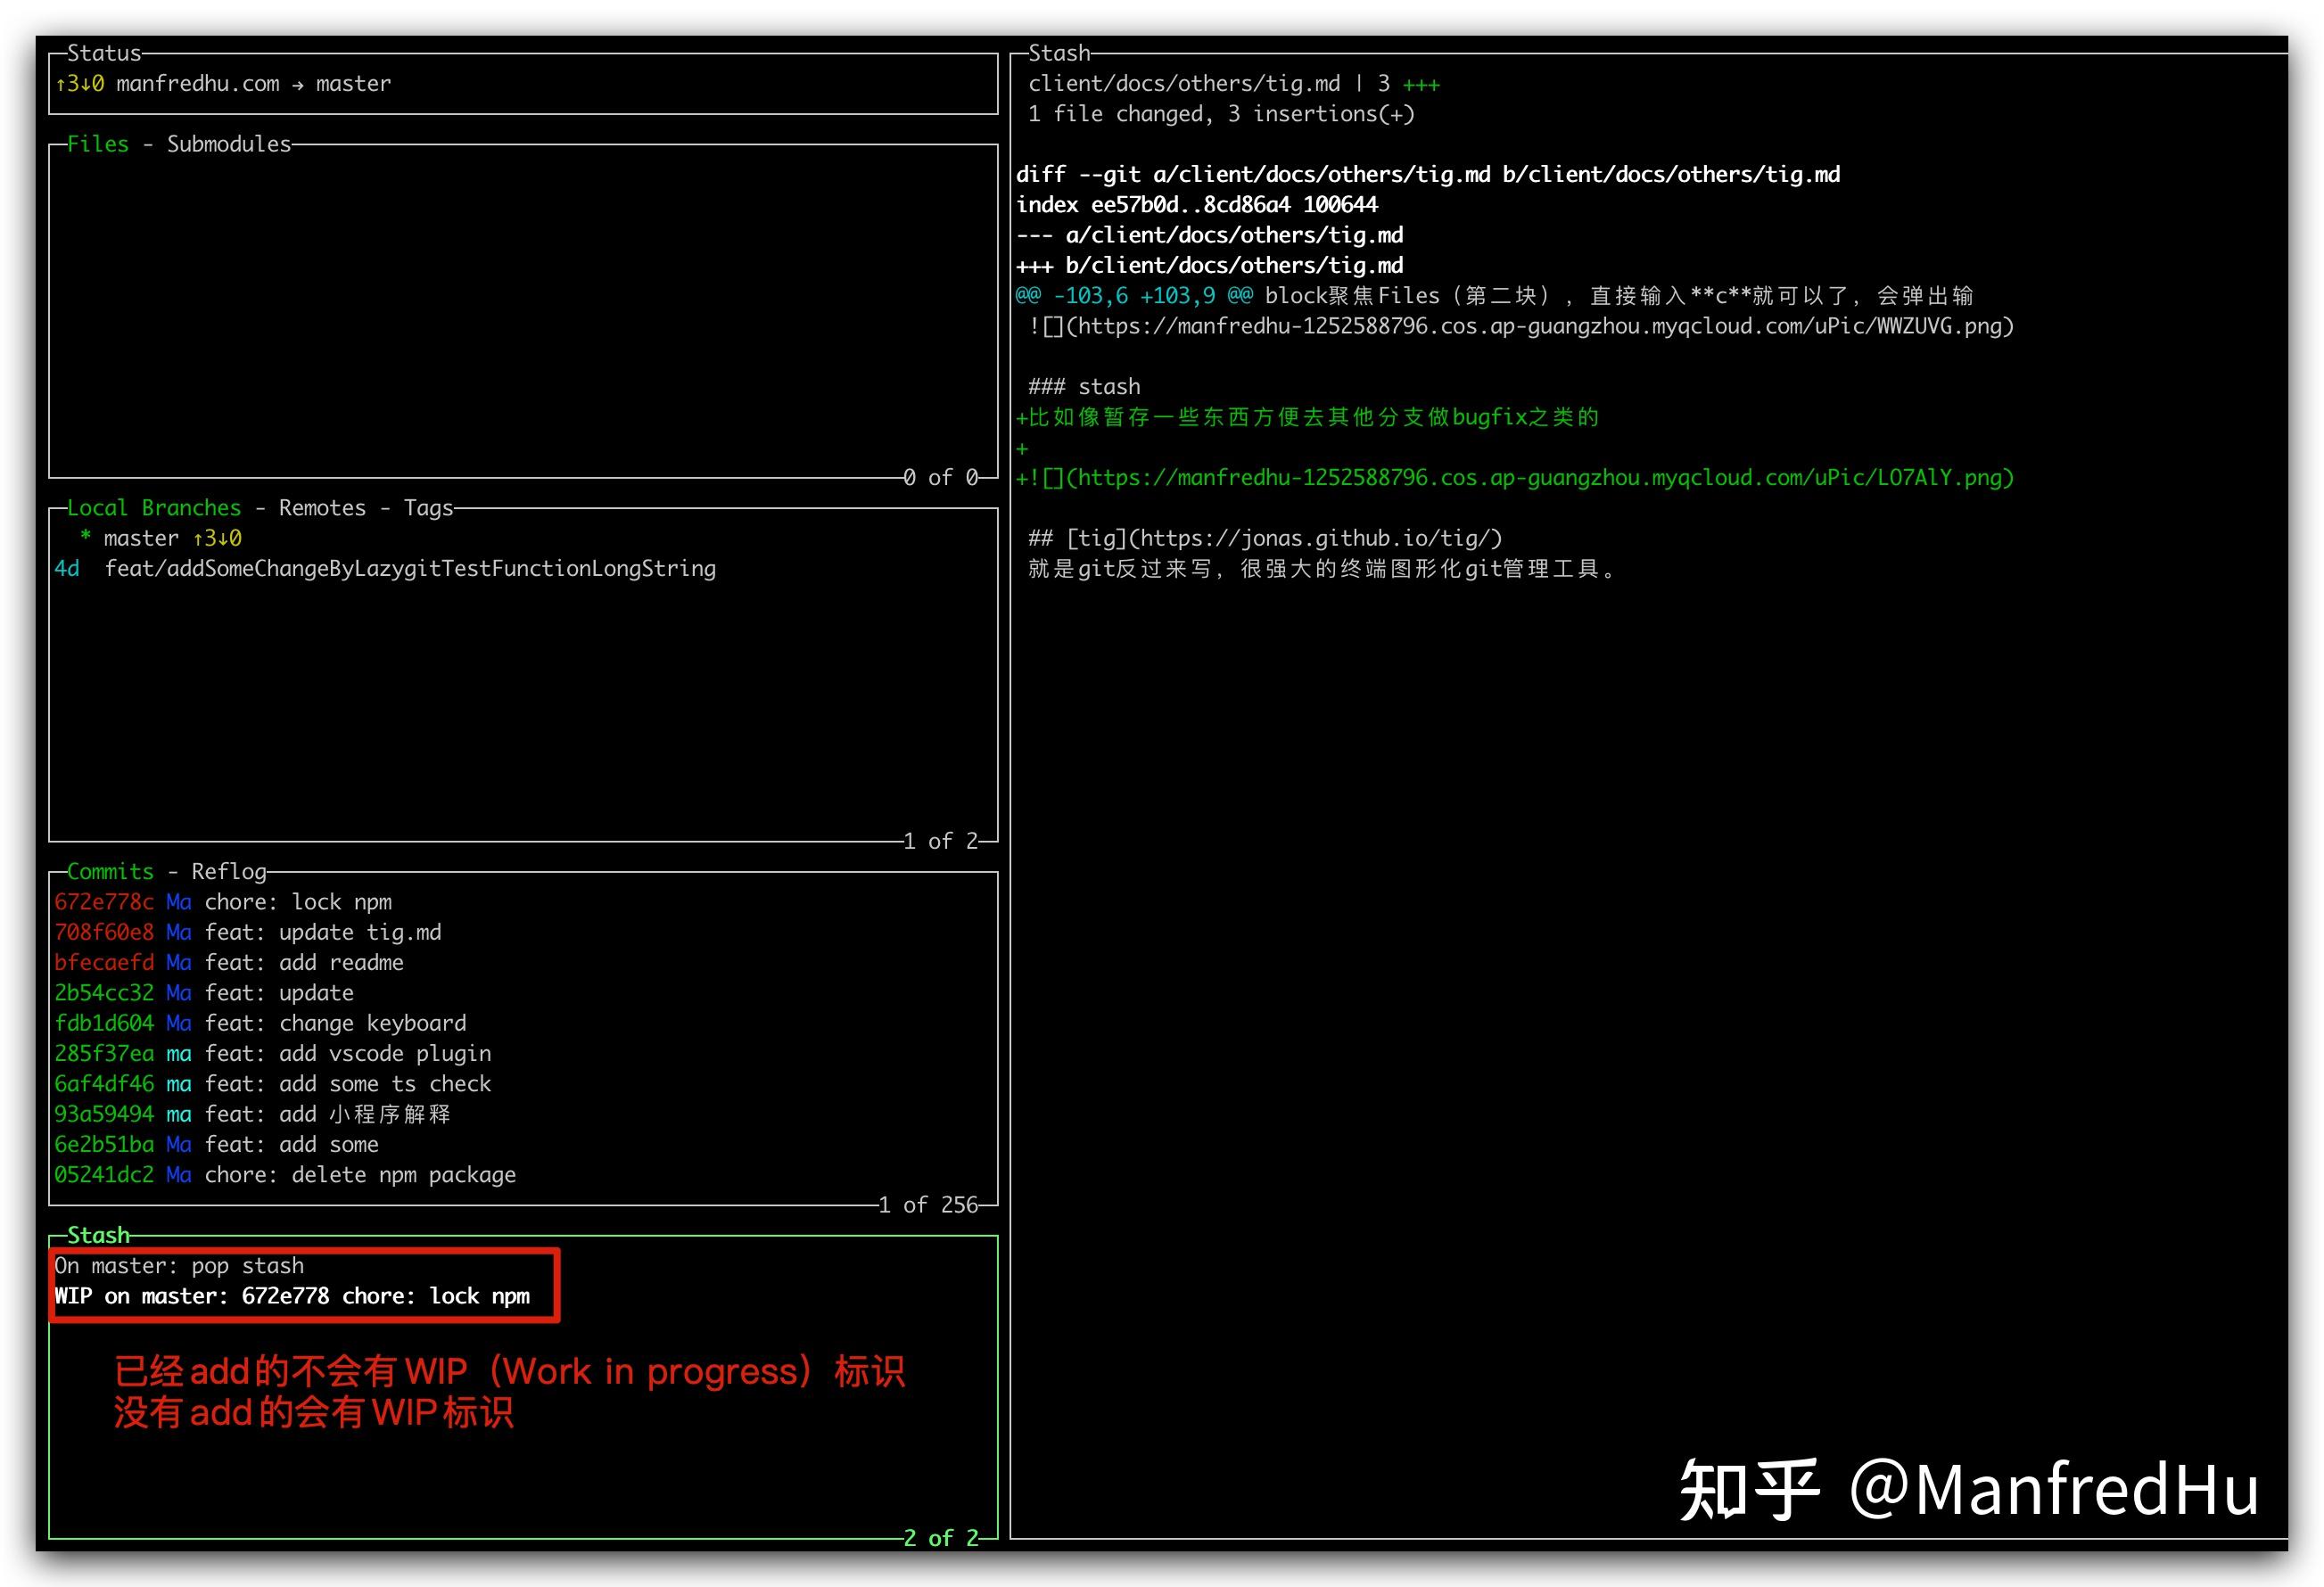The height and width of the screenshot is (1587, 2324).
Task: Click the added LO7AlY.png image URL line
Action: (1515, 478)
